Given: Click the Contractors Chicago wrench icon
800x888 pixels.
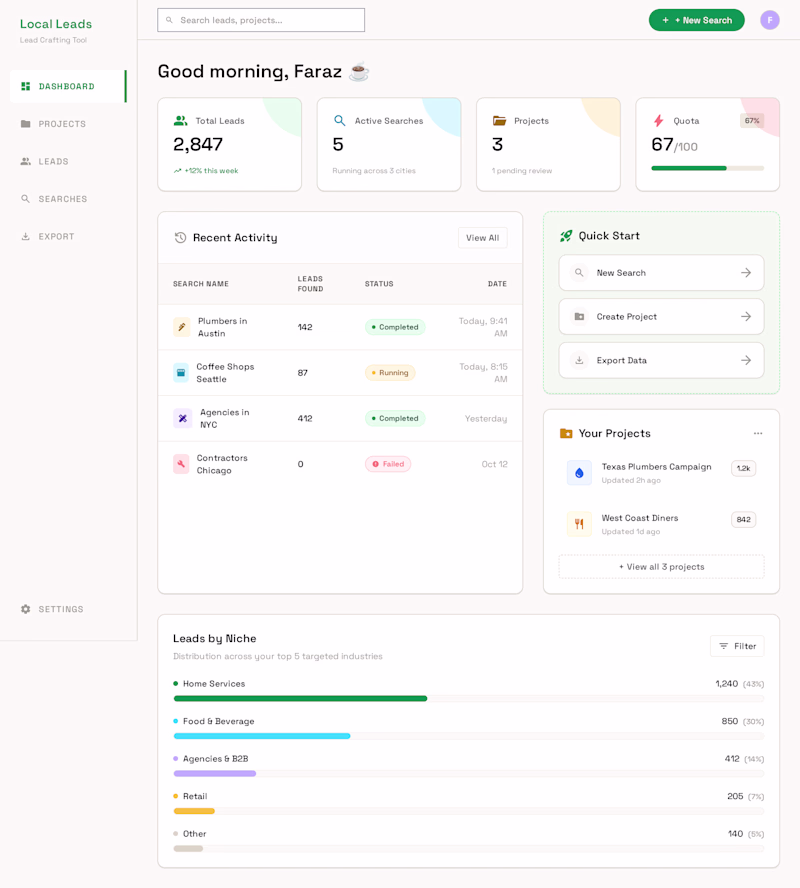Looking at the screenshot, I should pyautogui.click(x=181, y=464).
